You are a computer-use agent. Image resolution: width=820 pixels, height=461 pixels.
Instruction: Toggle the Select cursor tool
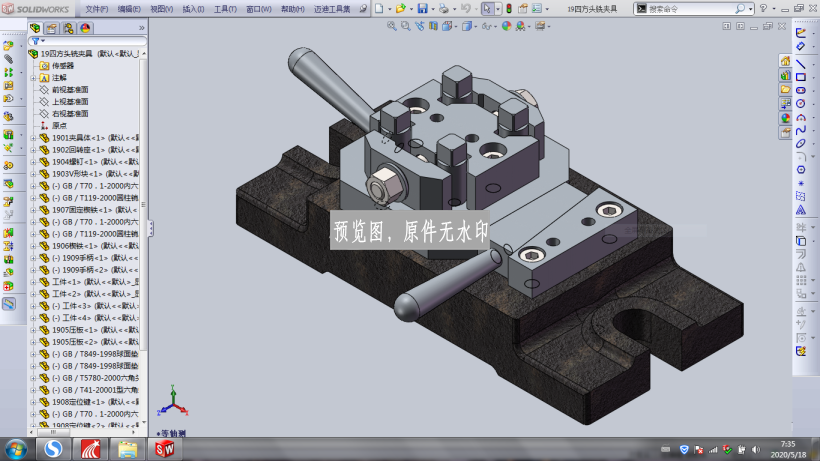[x=487, y=8]
